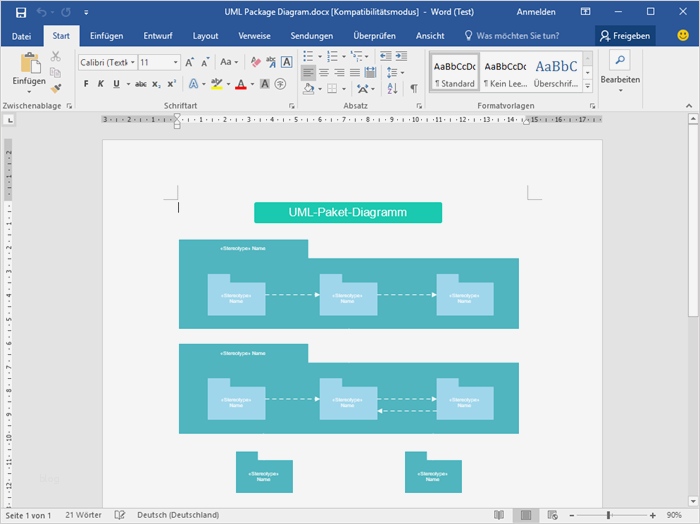Toggle superscript x² formatting

(x=172, y=84)
